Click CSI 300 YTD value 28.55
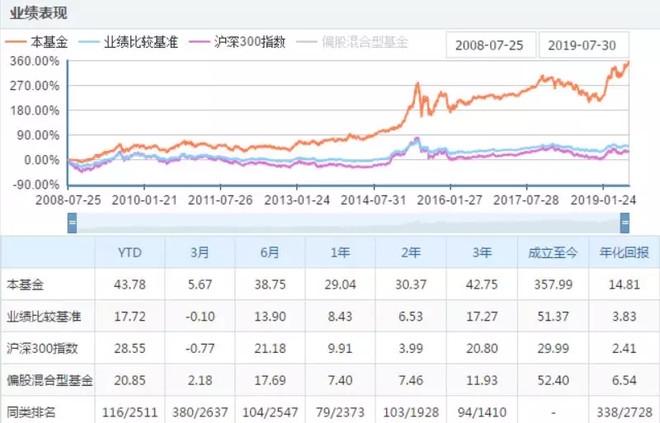The image size is (660, 423). 130,349
